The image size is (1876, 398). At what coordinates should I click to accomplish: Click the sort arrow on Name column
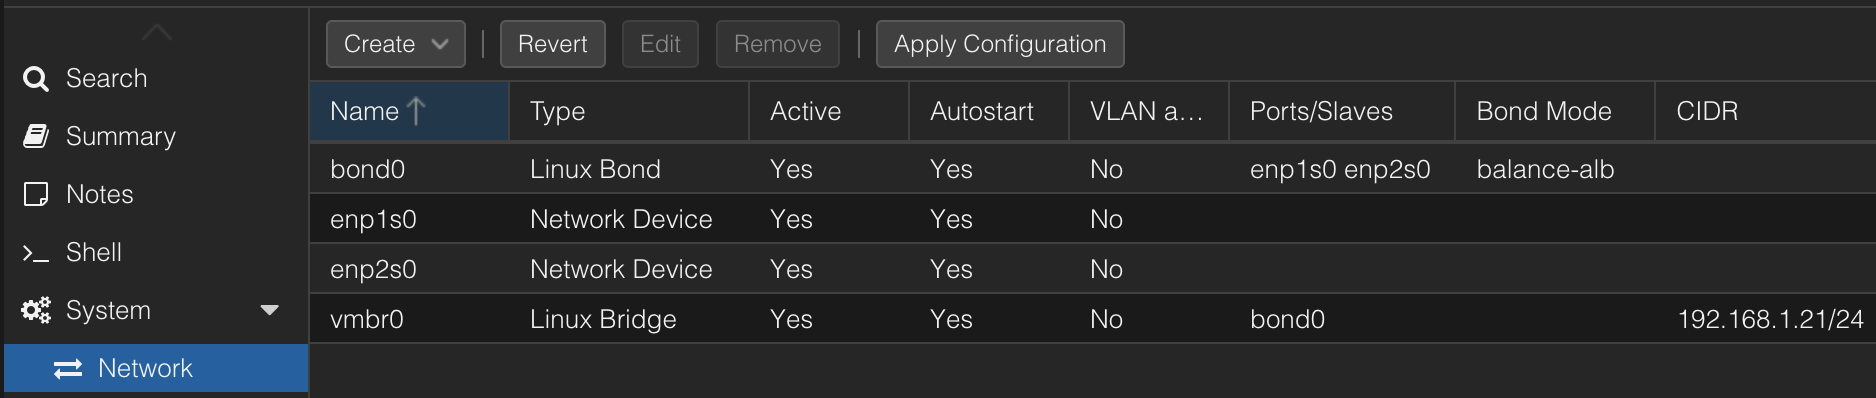tap(416, 111)
